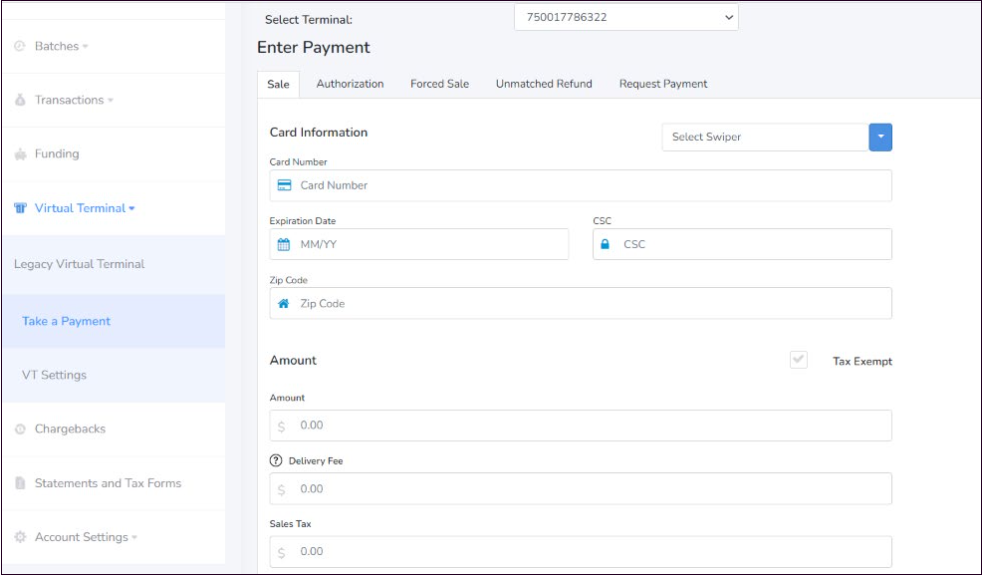
Task: Click the home icon in Zip Code field
Action: click(x=283, y=303)
